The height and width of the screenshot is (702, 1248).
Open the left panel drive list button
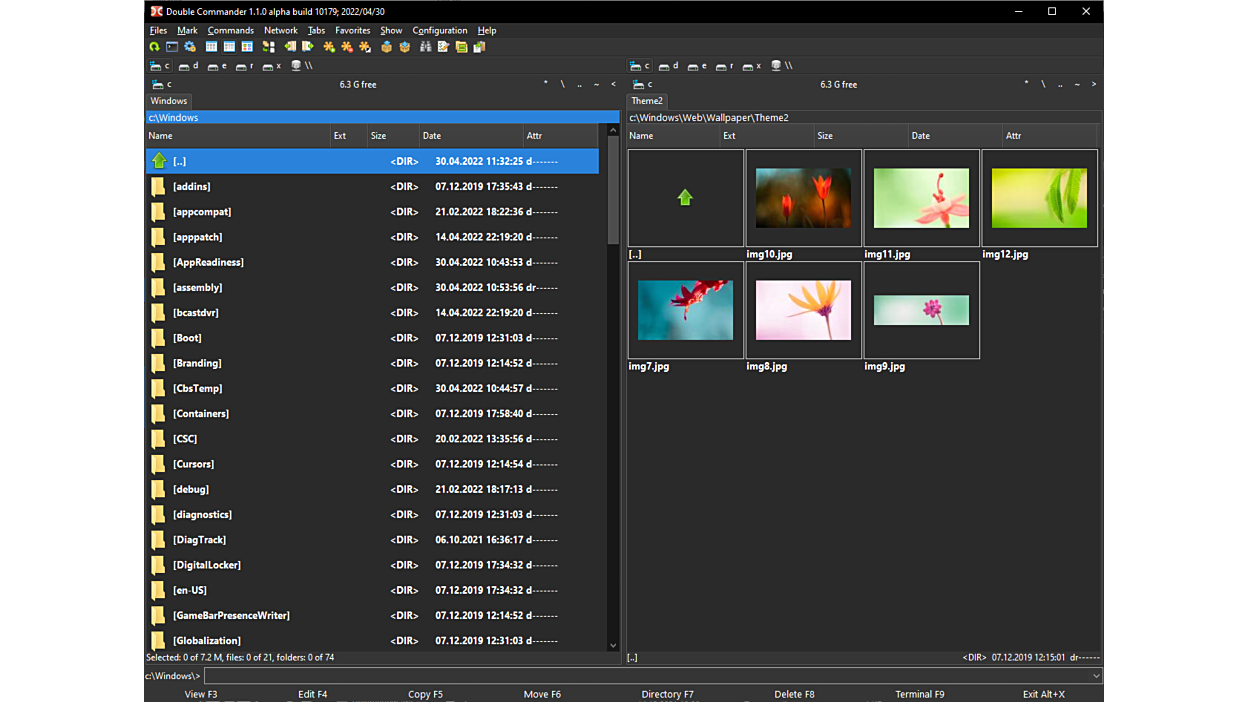click(161, 85)
